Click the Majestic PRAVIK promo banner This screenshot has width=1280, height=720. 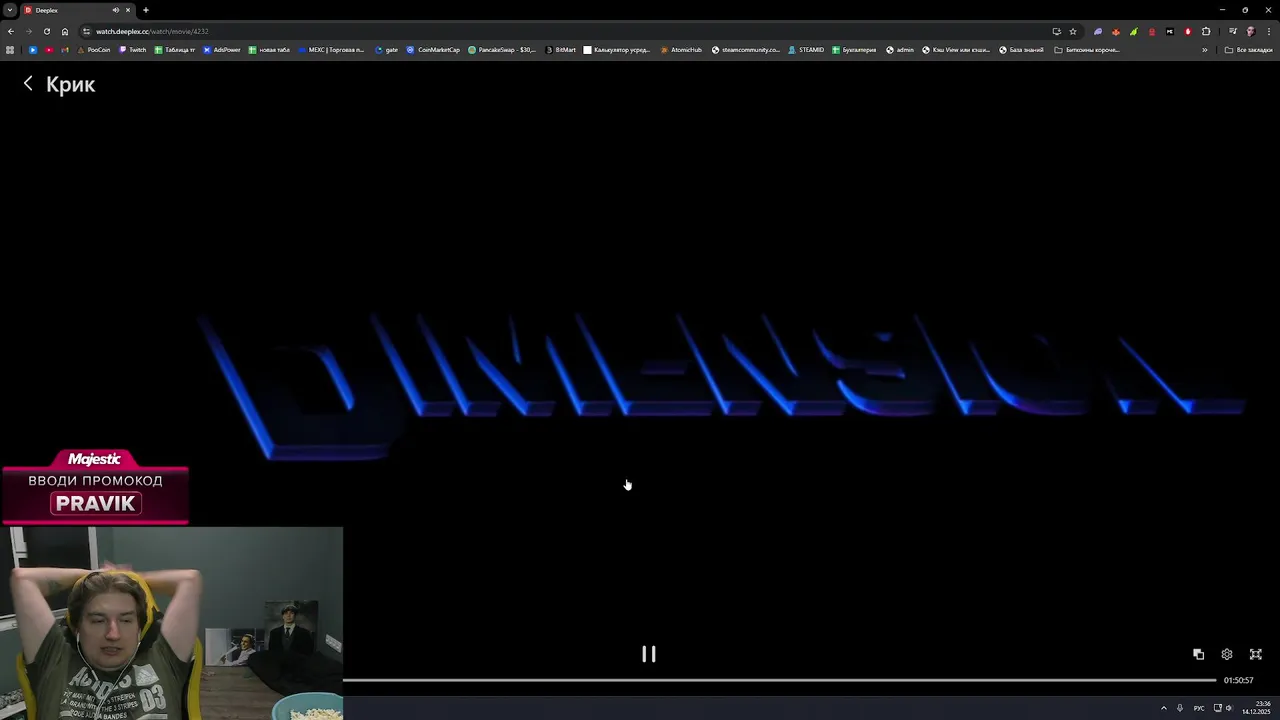tap(95, 487)
